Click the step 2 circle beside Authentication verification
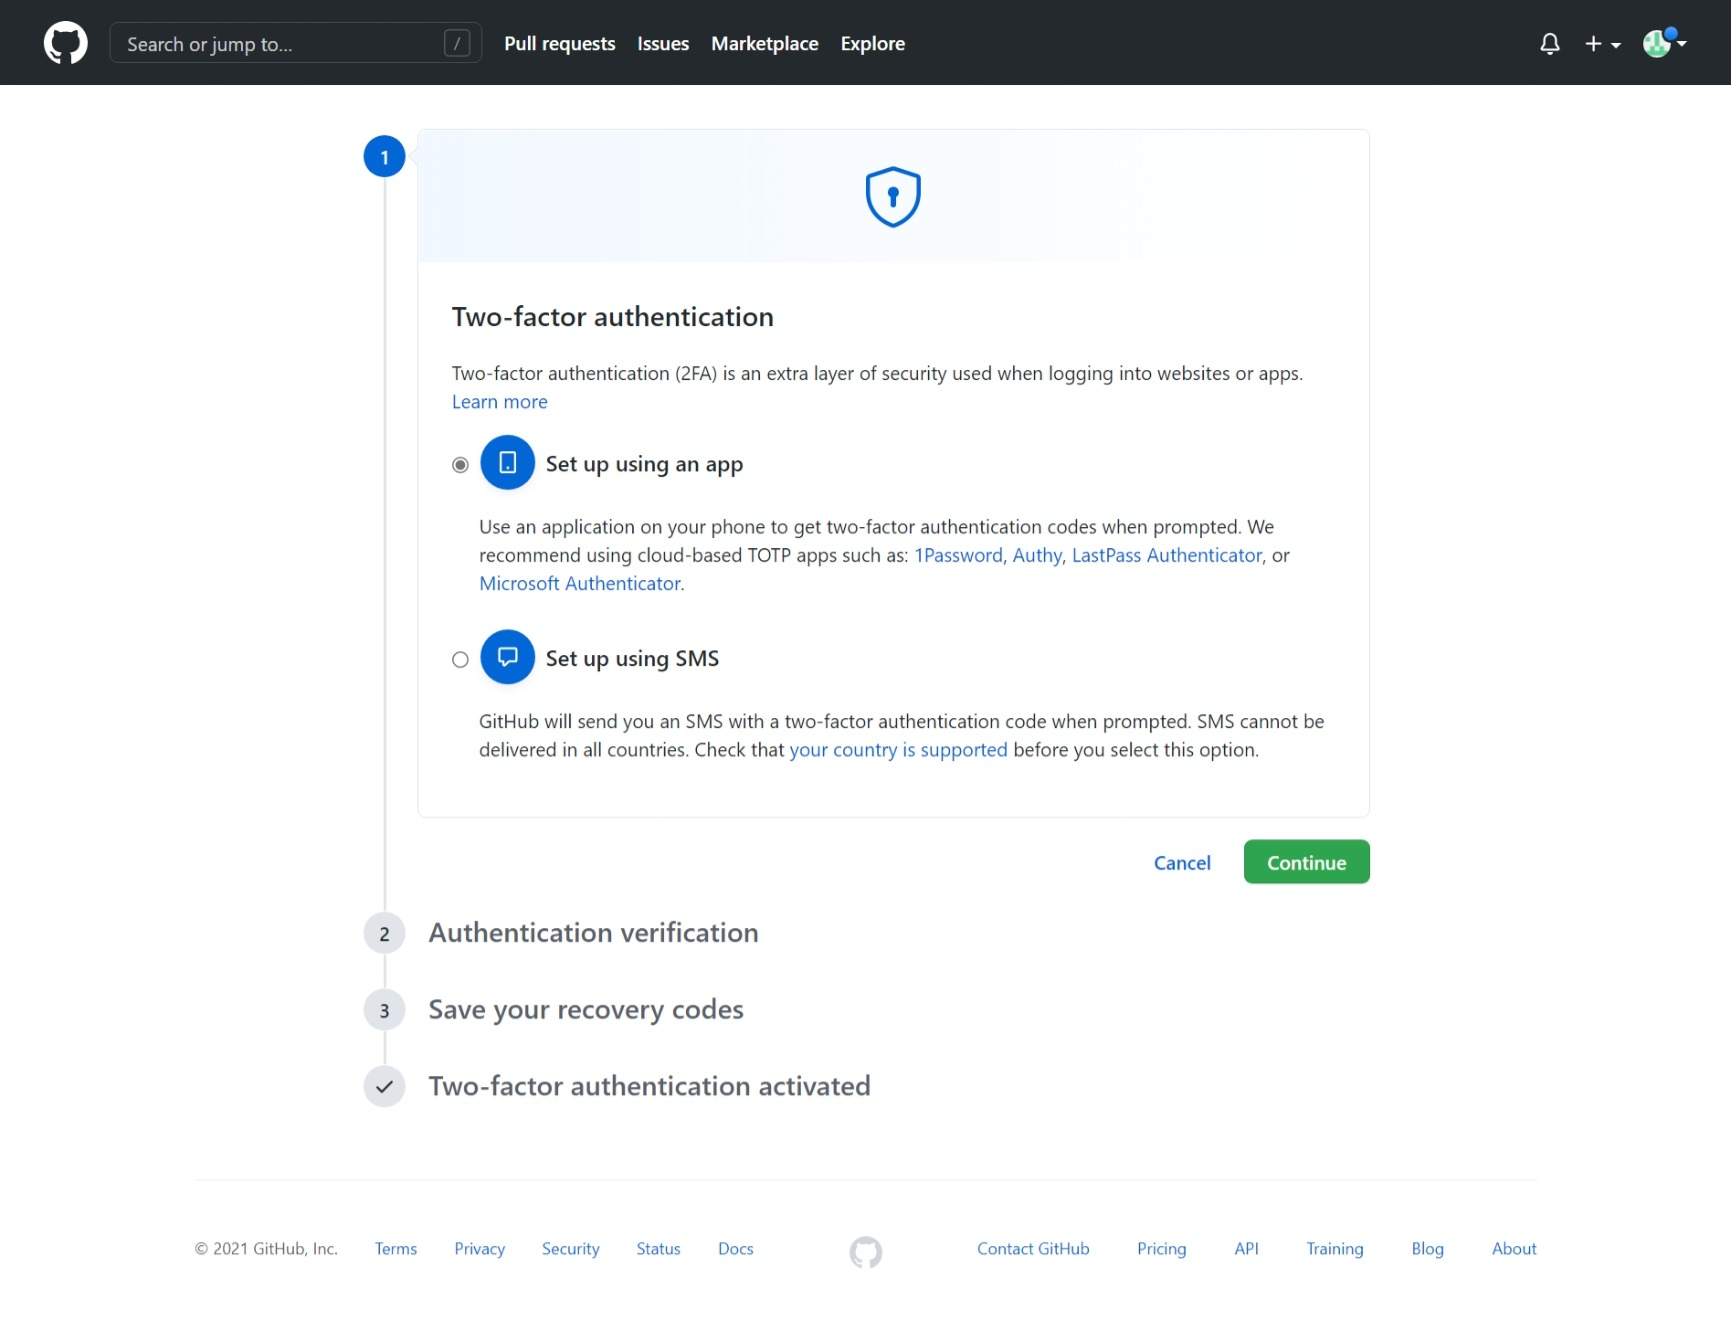 [x=383, y=933]
